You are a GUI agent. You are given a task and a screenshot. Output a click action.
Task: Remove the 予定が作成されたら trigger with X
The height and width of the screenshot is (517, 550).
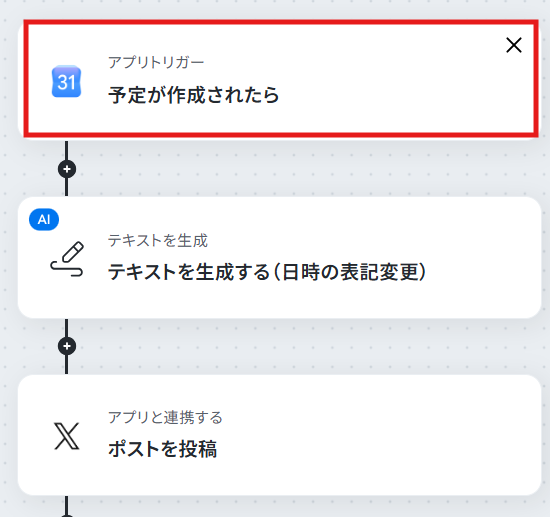[x=514, y=45]
